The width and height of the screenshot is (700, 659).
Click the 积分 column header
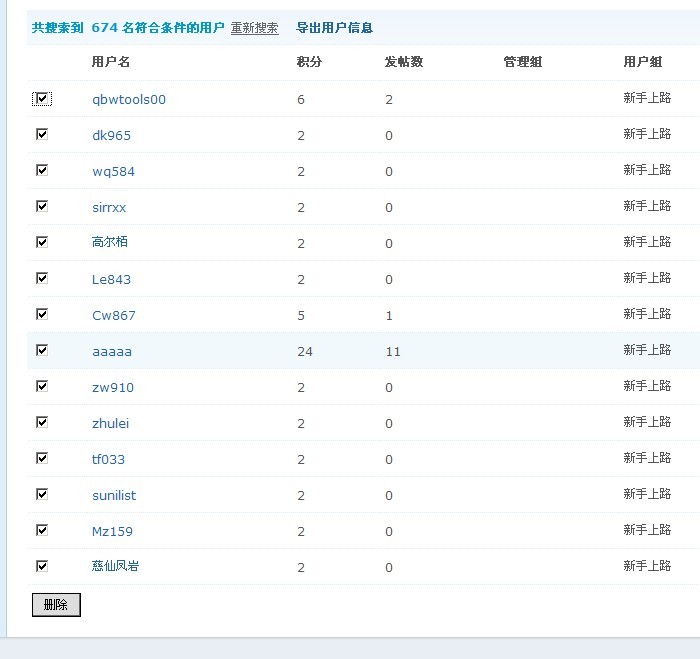point(309,62)
